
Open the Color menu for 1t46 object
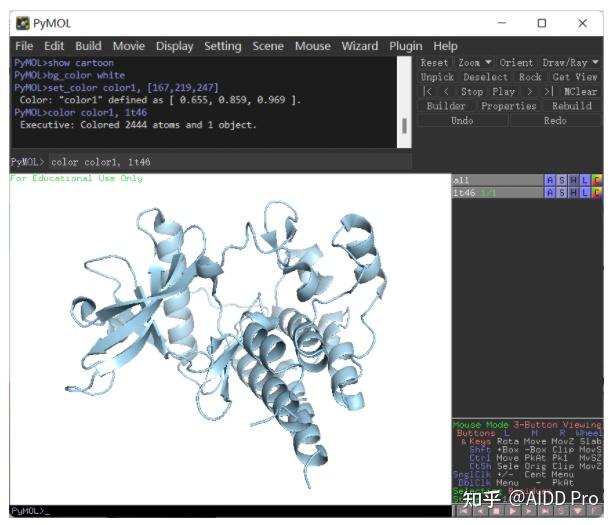point(597,193)
